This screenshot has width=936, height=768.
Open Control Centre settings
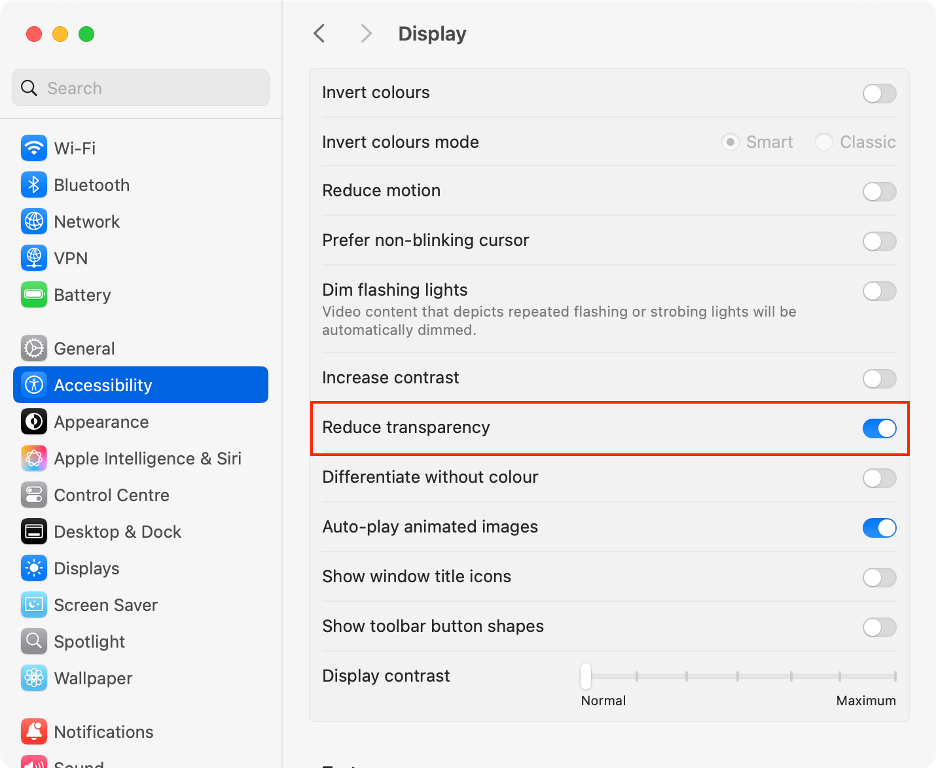coord(110,495)
